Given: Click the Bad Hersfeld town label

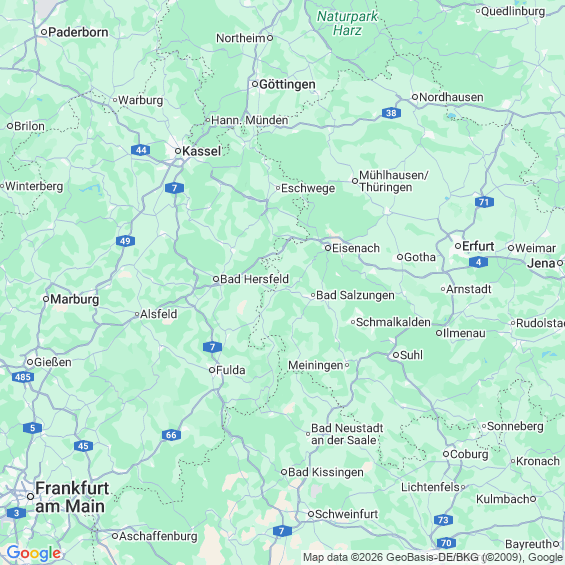Looking at the screenshot, I should [x=254, y=279].
